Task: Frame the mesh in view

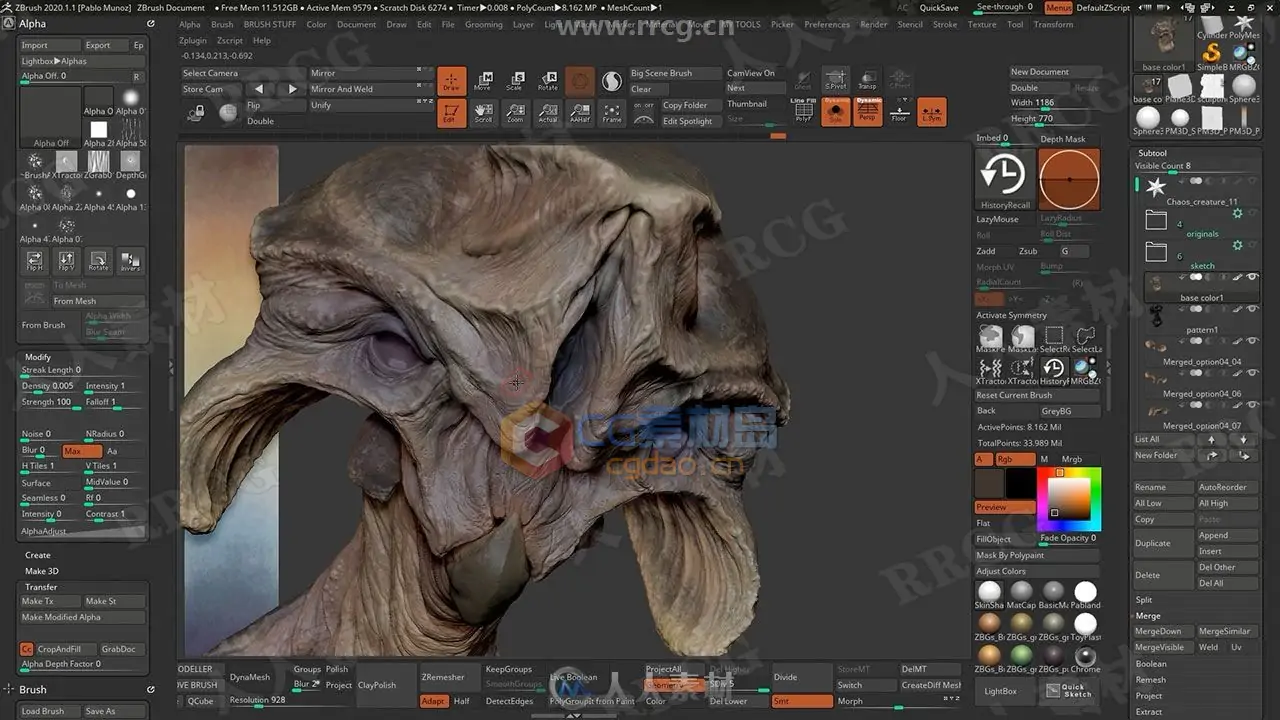Action: point(612,113)
